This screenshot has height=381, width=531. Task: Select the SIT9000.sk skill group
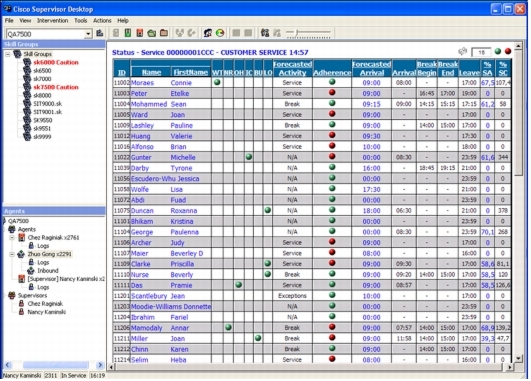47,104
